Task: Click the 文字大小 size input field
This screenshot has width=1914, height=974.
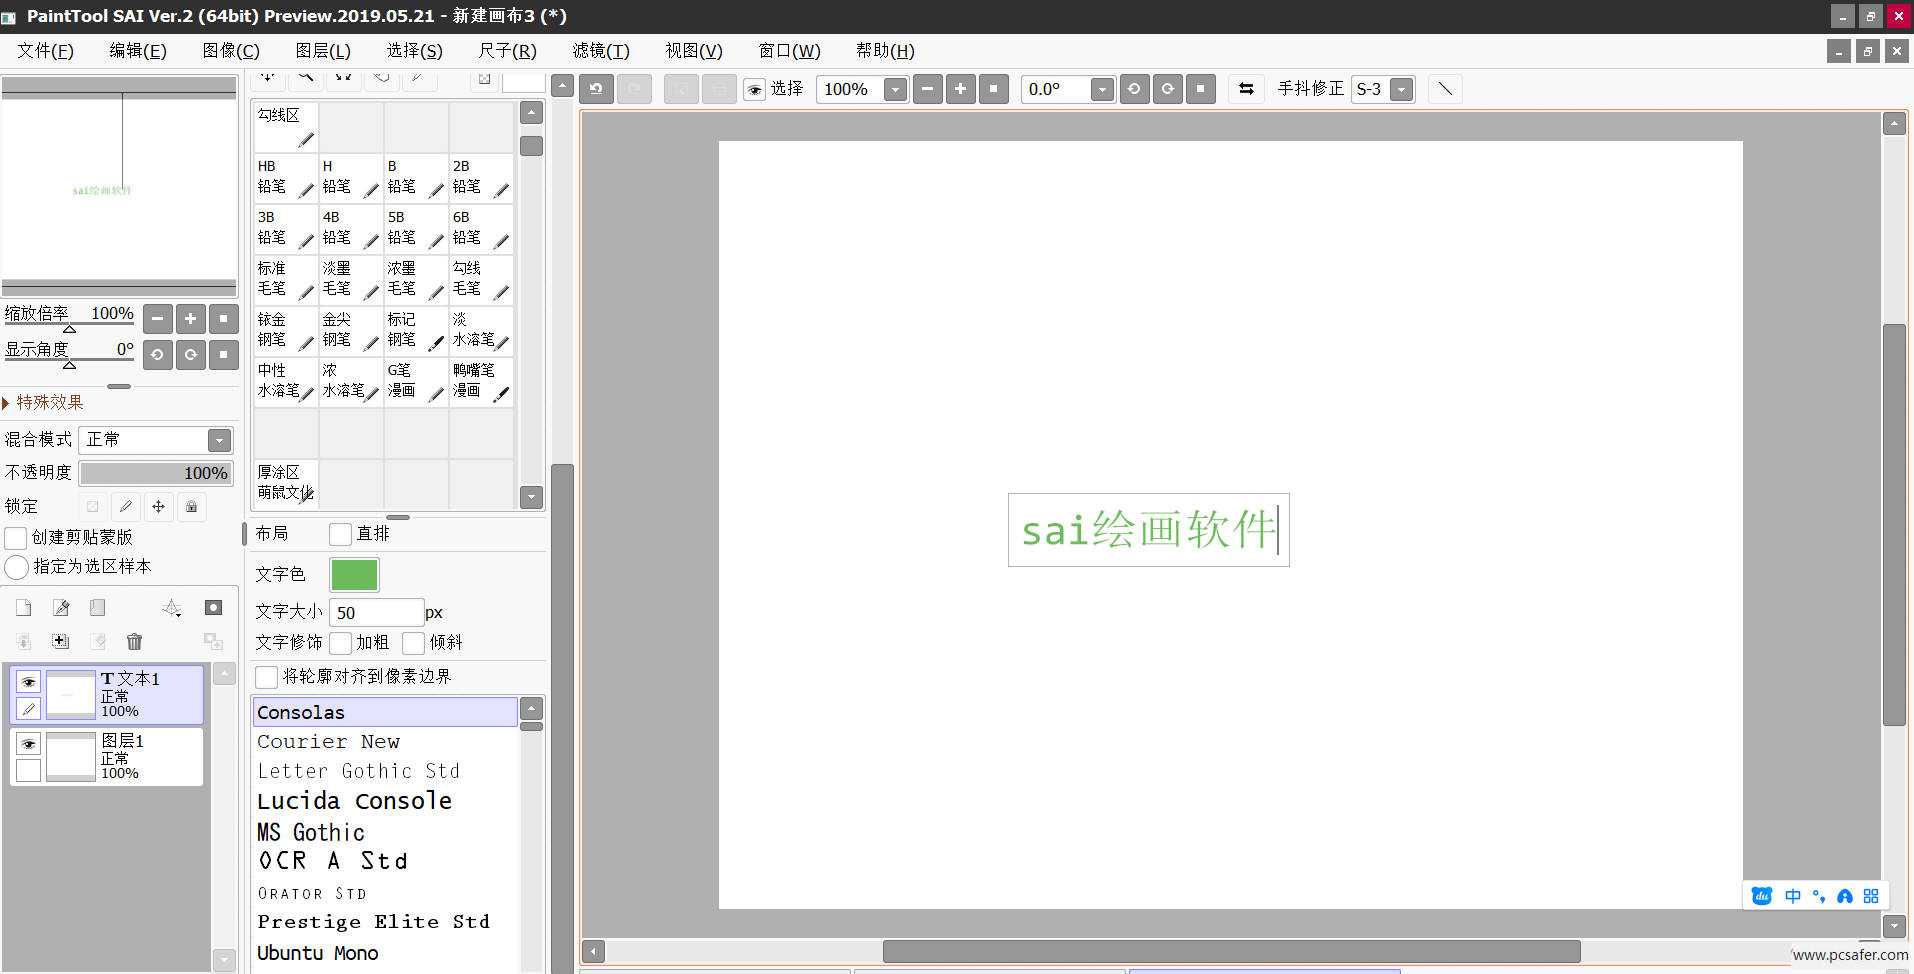Action: tap(376, 613)
